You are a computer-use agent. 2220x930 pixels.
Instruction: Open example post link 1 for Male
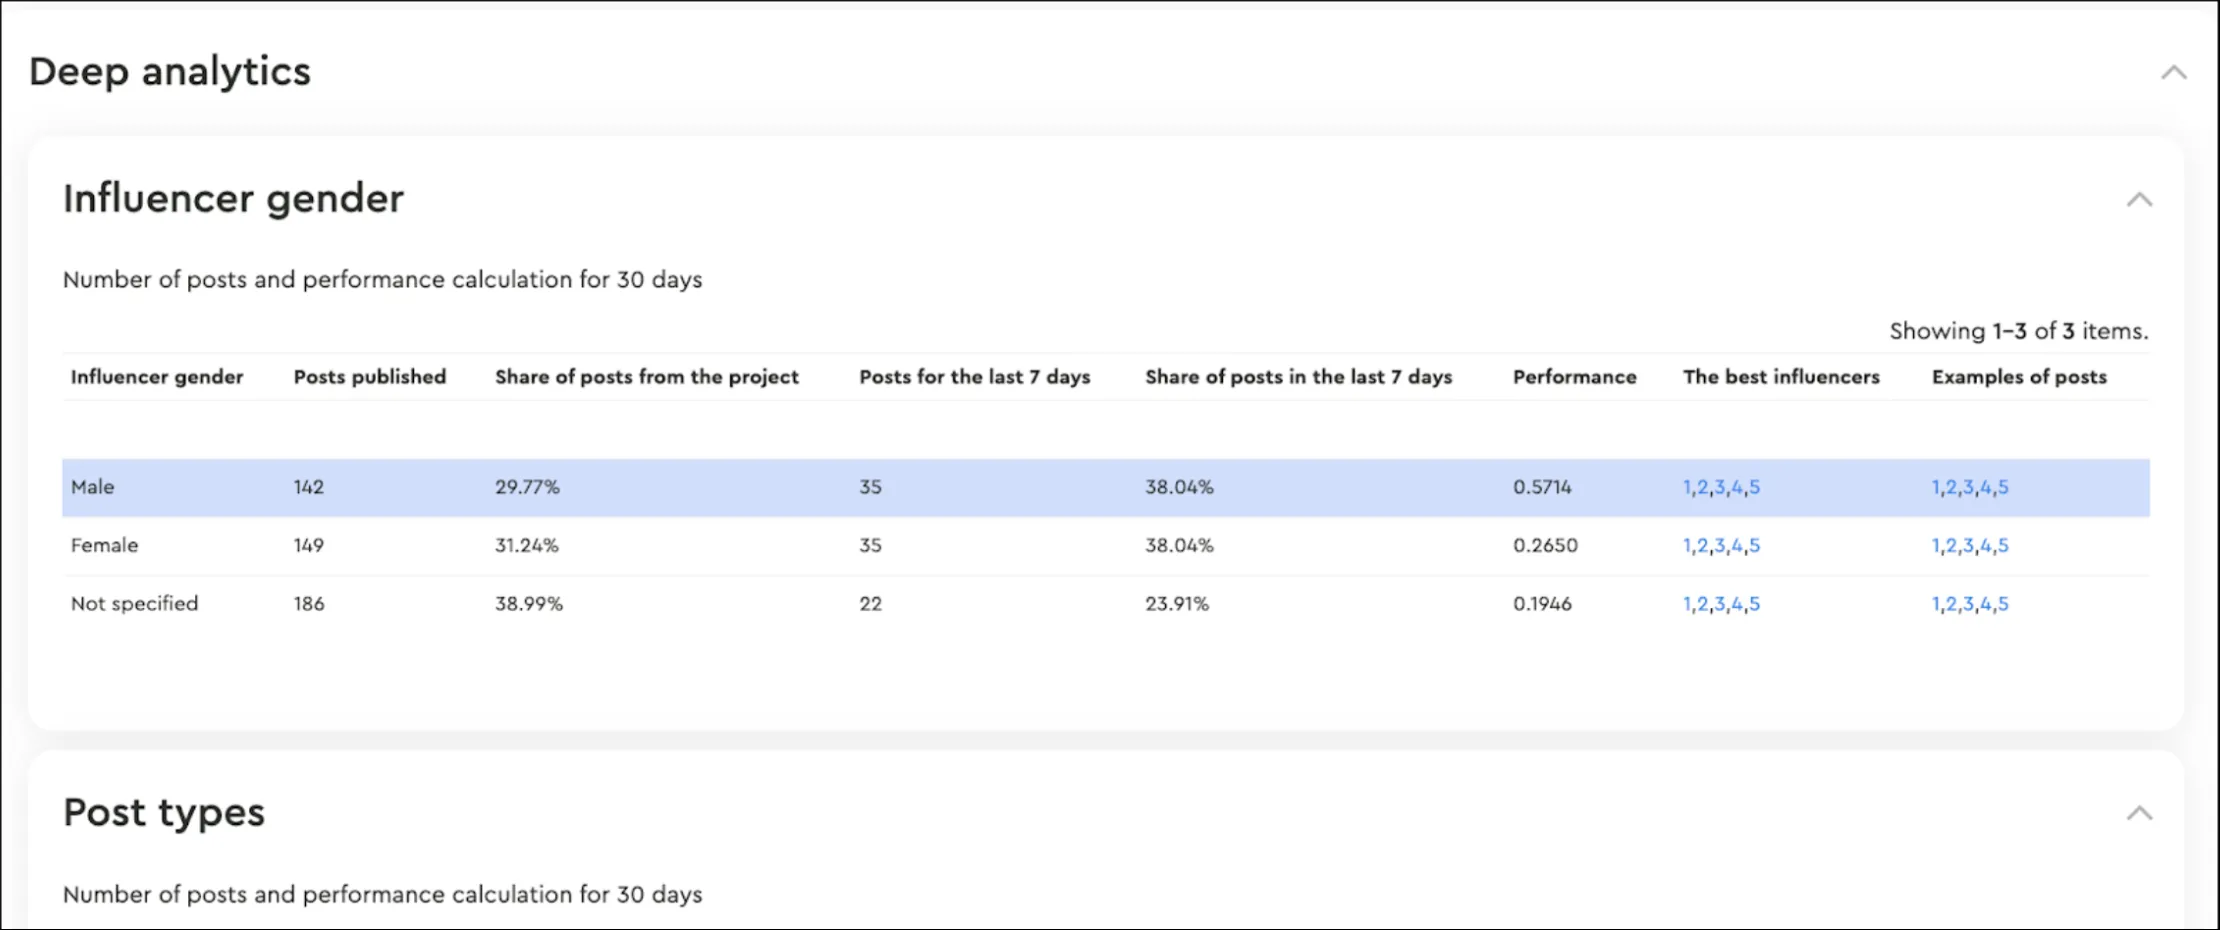(1936, 487)
